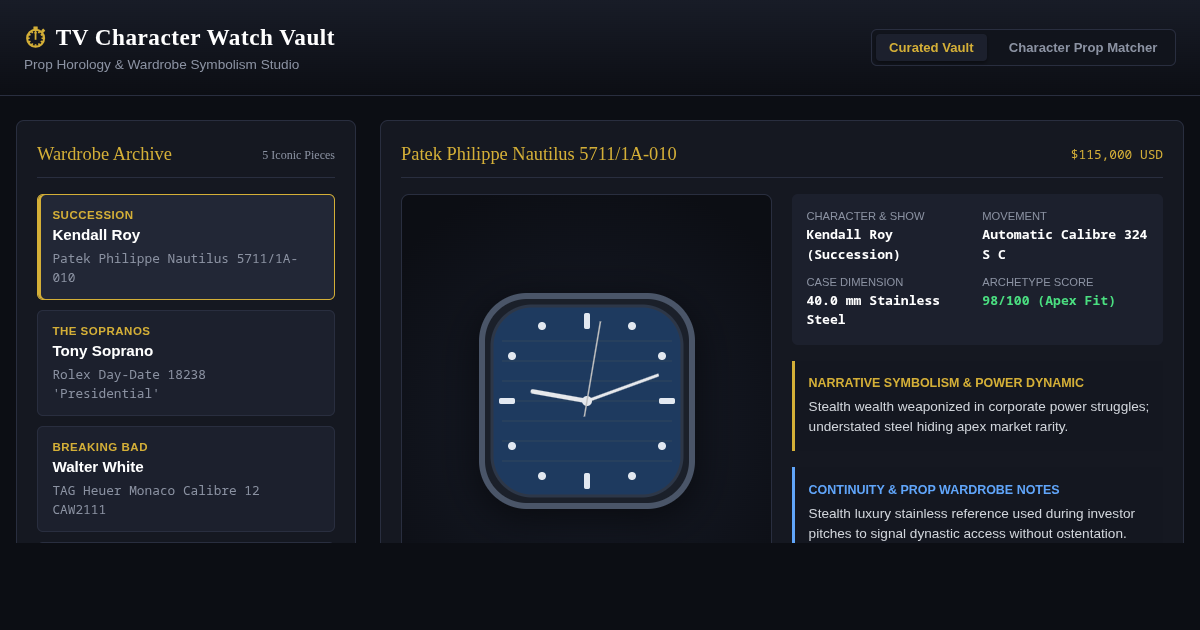This screenshot has height=630, width=1200.
Task: Click the 'Automatic Calibre 324 S C' movement value
Action: (1065, 244)
